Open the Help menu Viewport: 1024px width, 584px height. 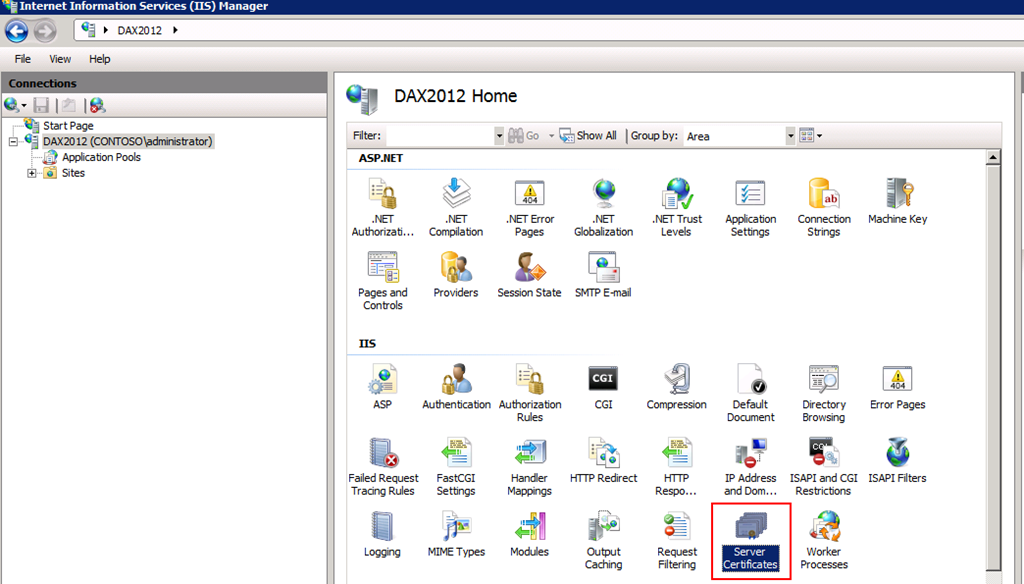click(99, 59)
